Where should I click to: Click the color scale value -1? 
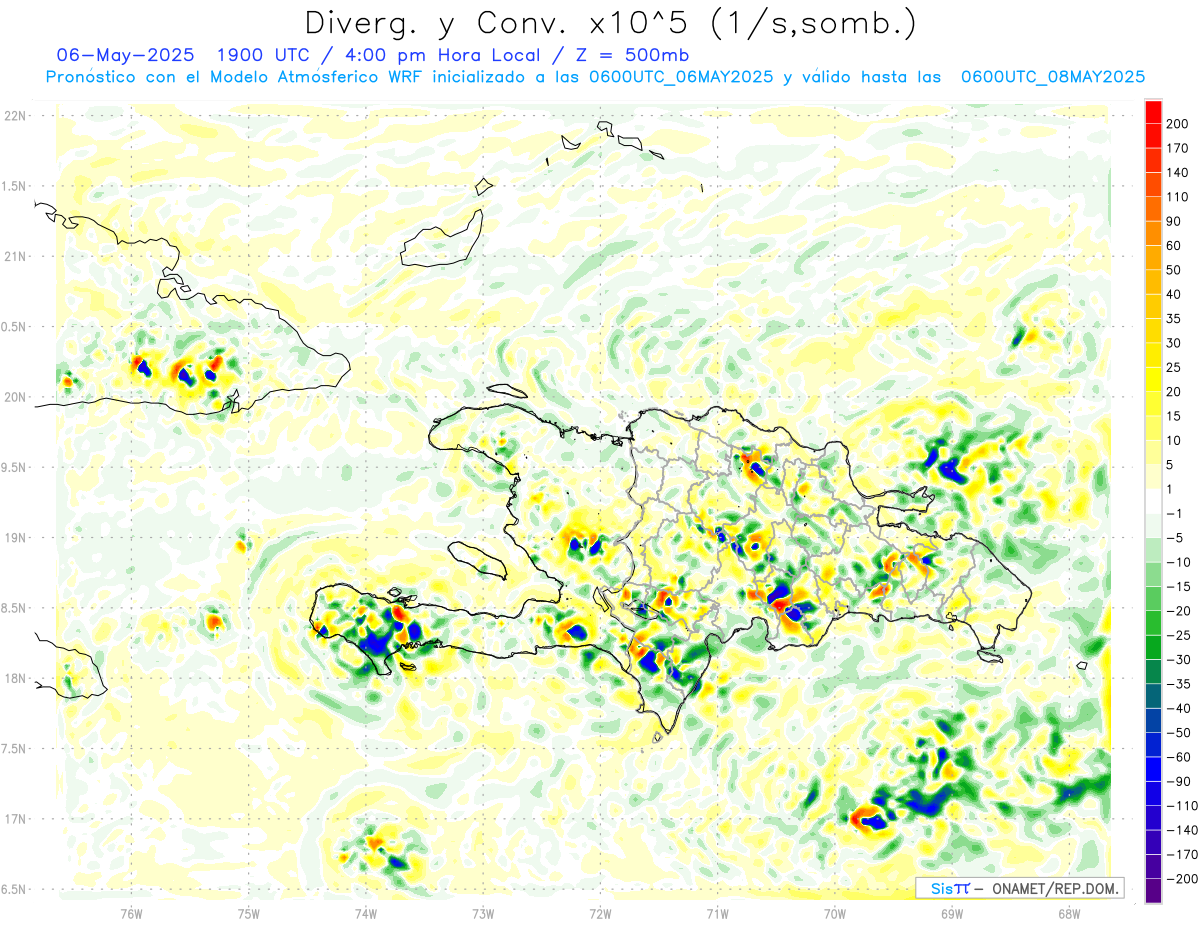coord(1175,513)
